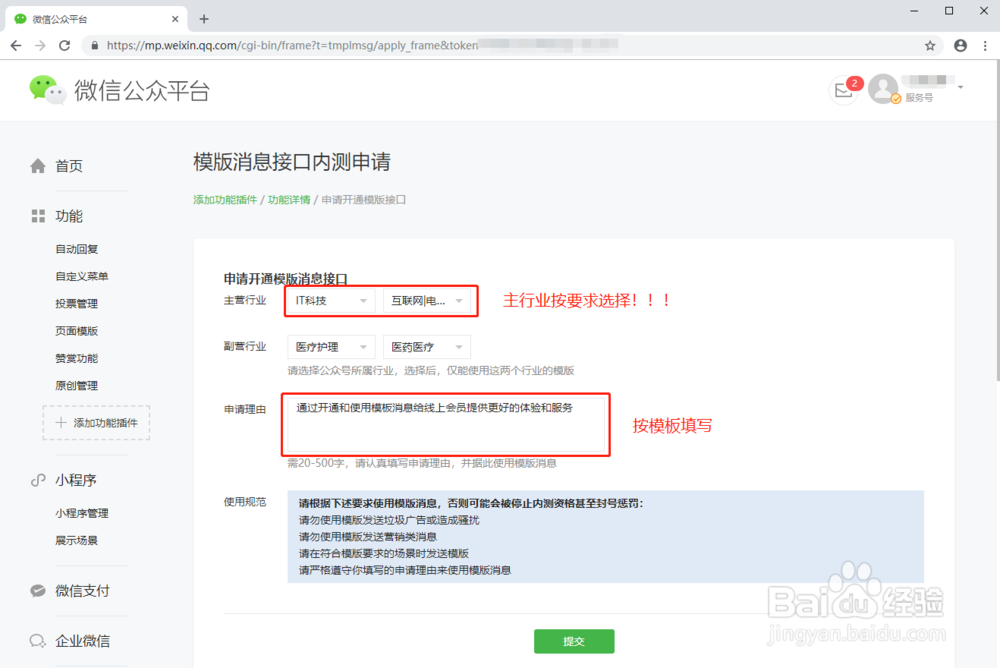The image size is (1000, 668).
Task: Click 添加功能插件 dashed button
Action: [96, 422]
